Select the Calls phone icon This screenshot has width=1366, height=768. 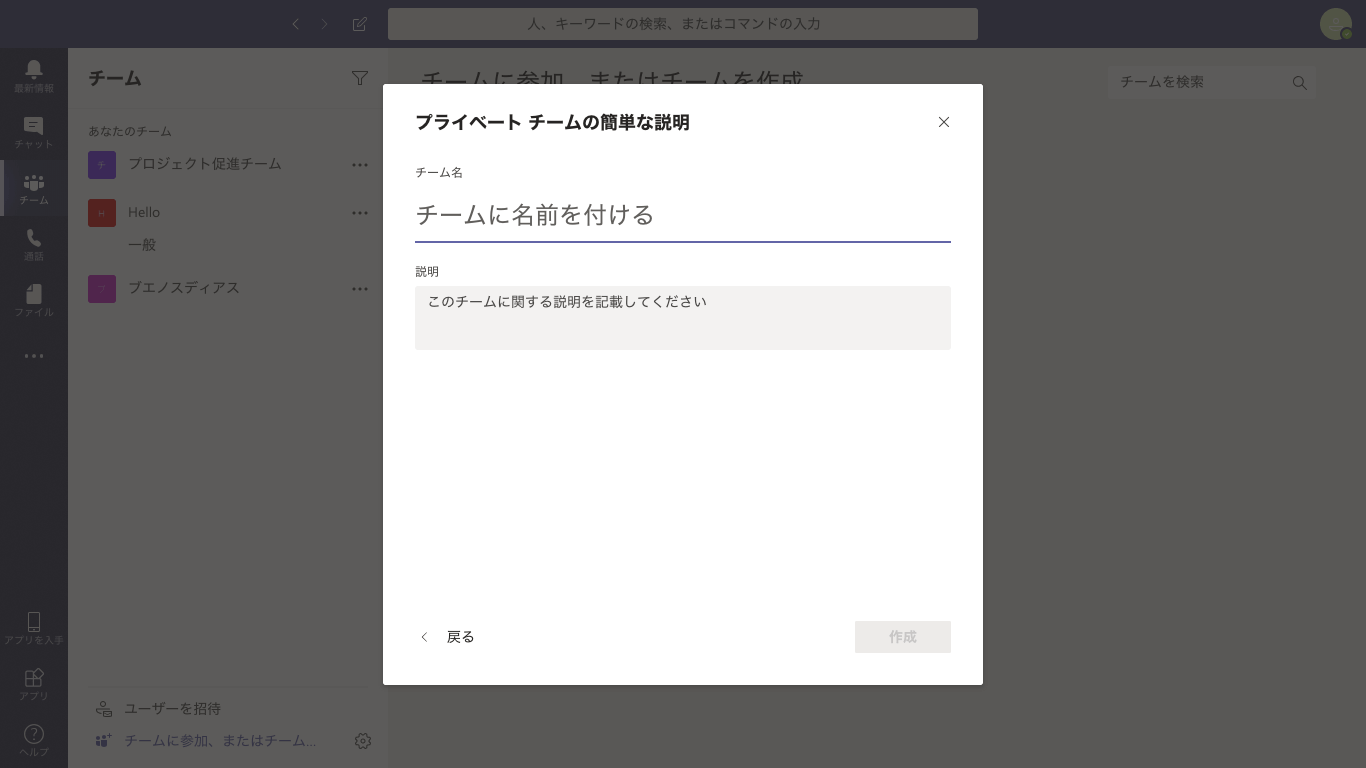[x=34, y=243]
